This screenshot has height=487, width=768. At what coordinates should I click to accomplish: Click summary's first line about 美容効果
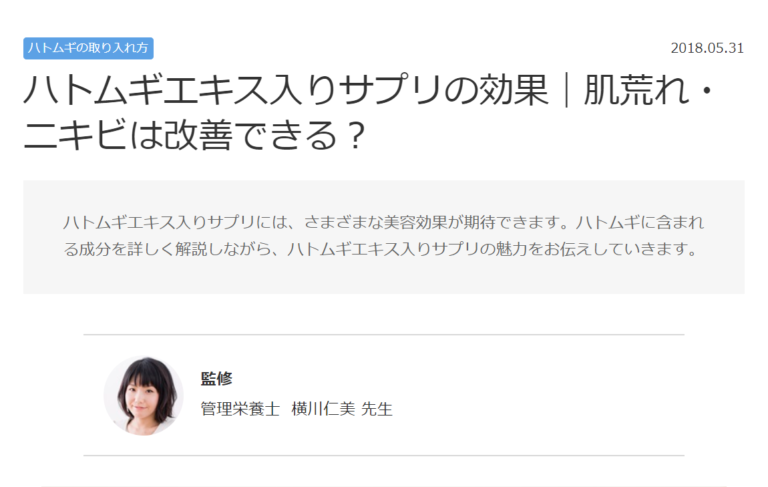(x=384, y=222)
